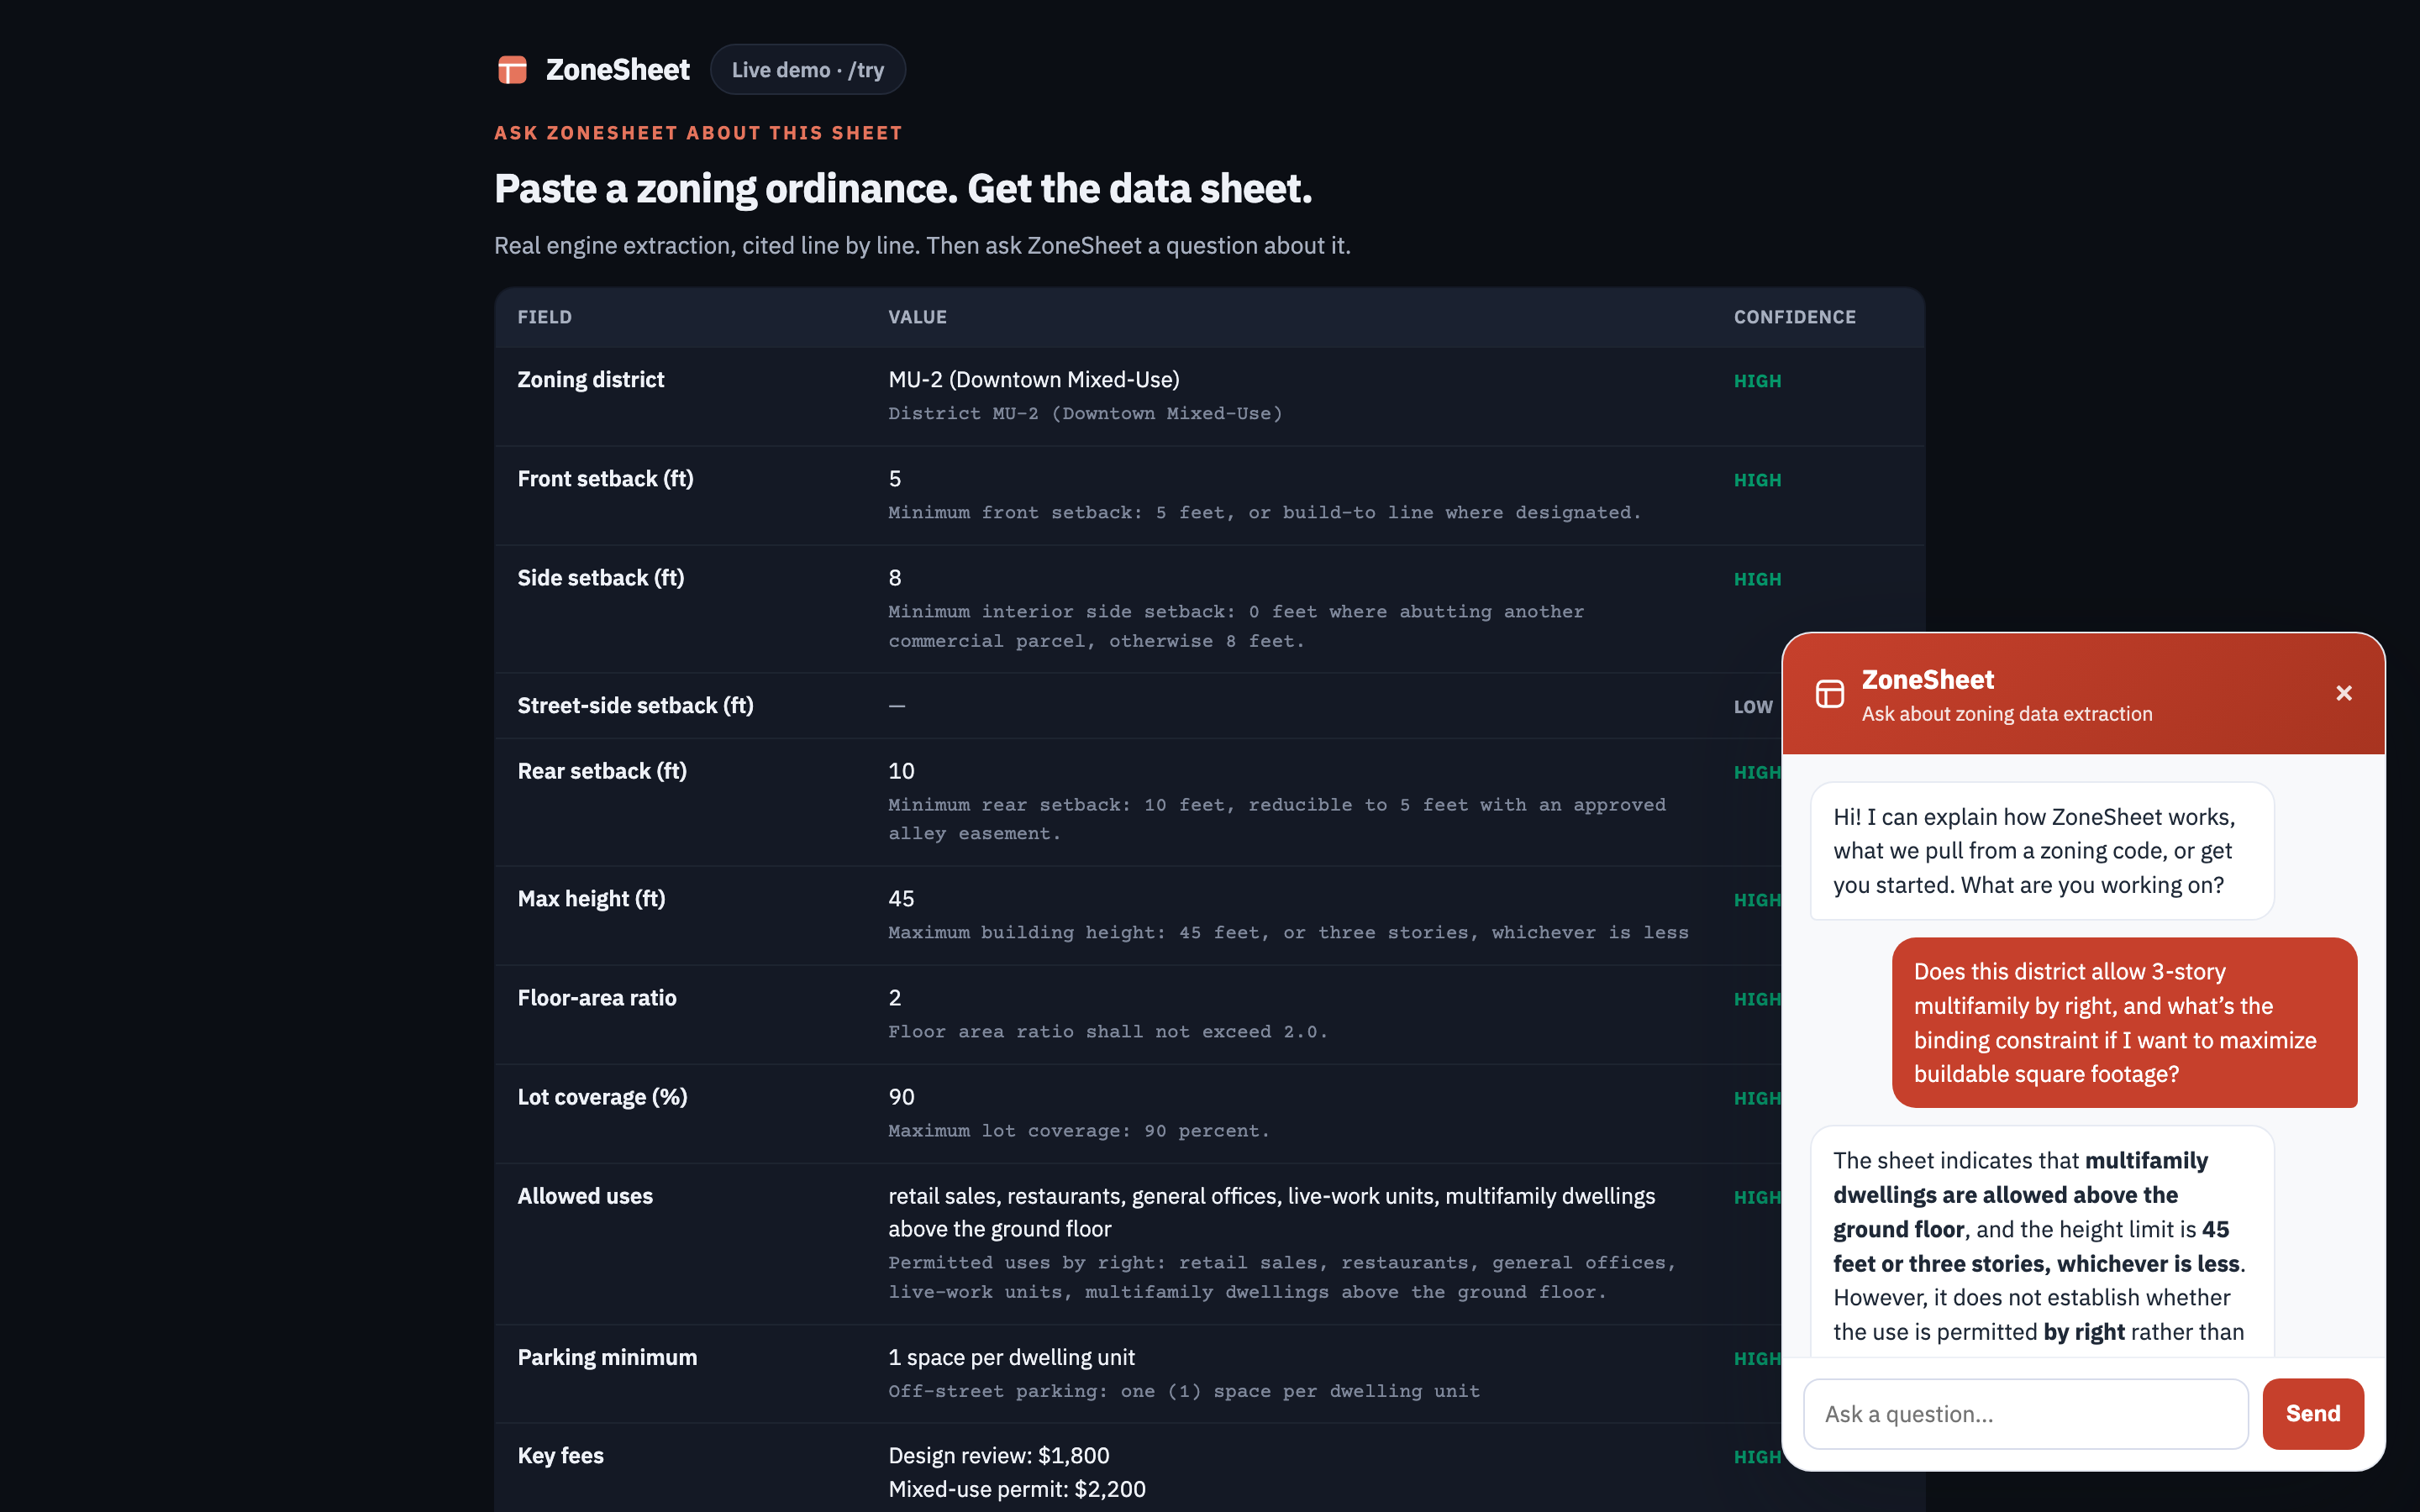Select the Rear setback (ft) label
Screen dimensions: 2420x1512
click(602, 771)
